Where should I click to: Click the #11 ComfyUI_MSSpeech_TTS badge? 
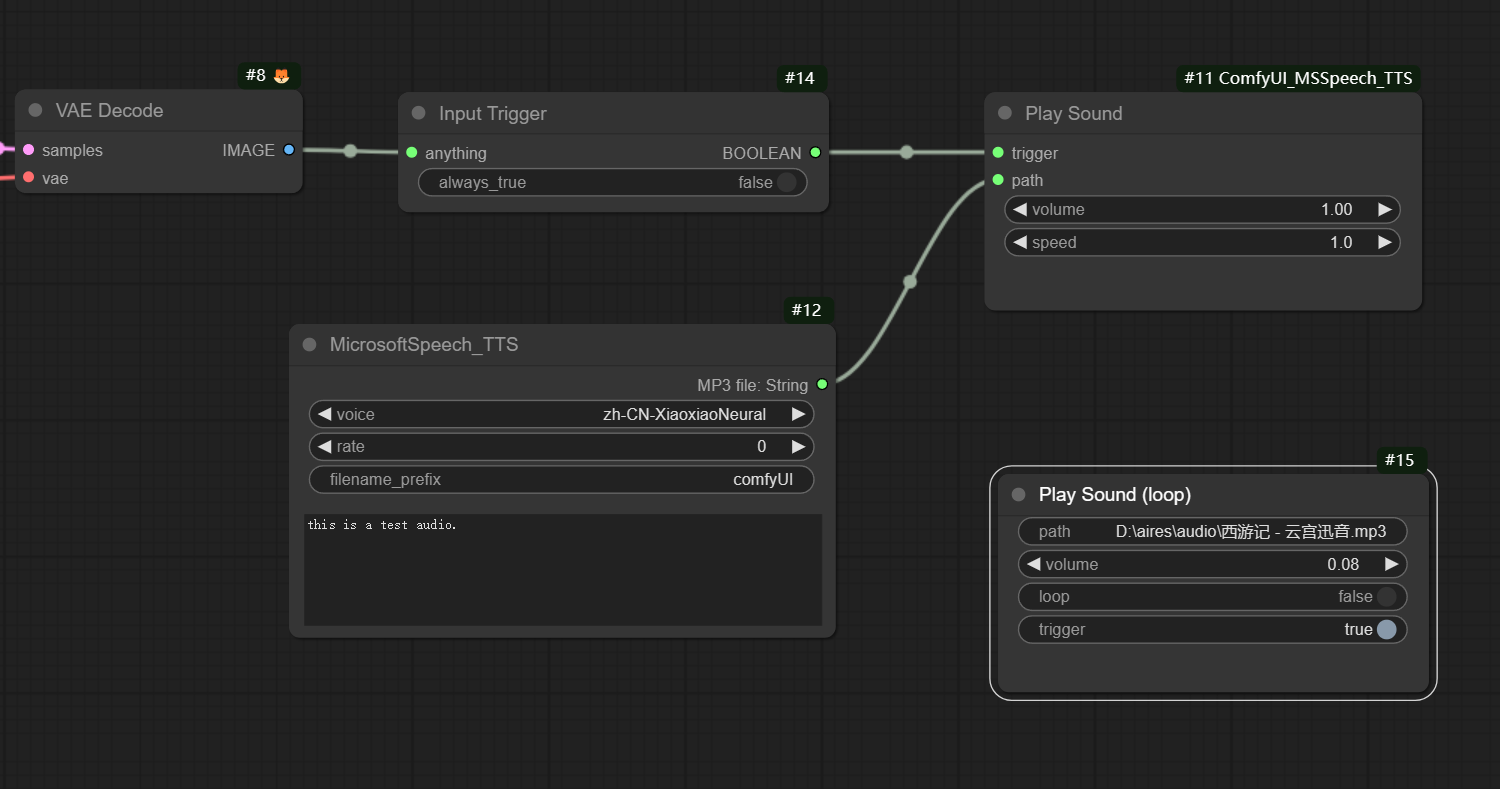pyautogui.click(x=1298, y=78)
